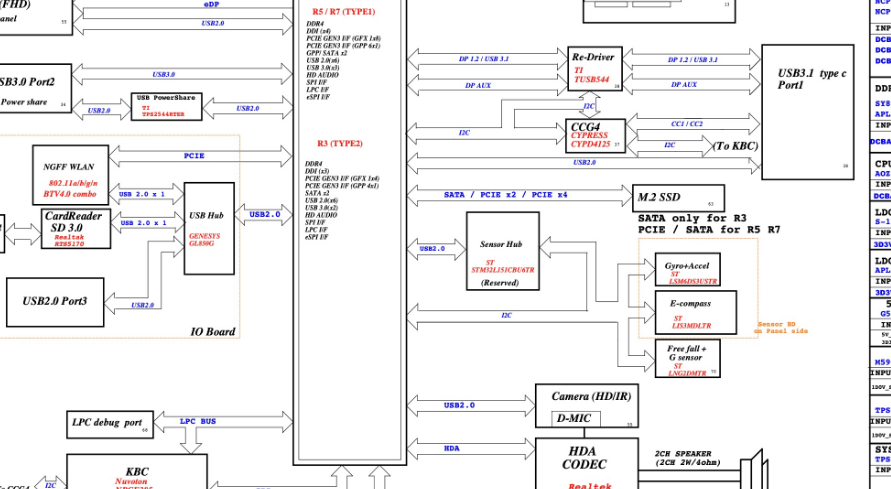This screenshot has height=489, width=891.
Task: Click the E-compass block label
Action: (690, 303)
